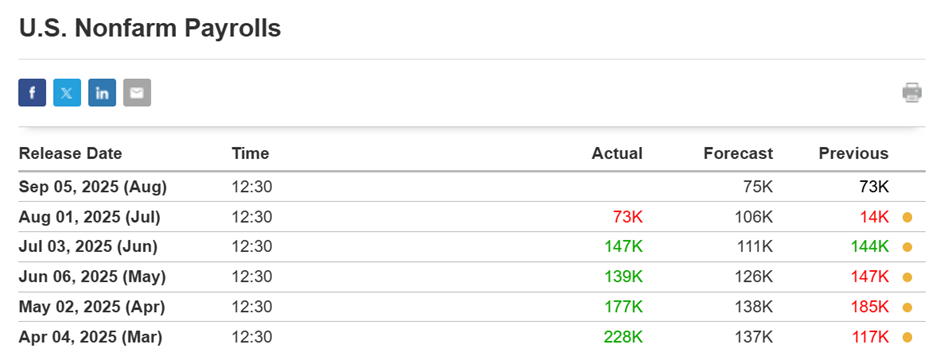Click the Release Date column header
Screen dimensions: 940x360
[x=71, y=154]
